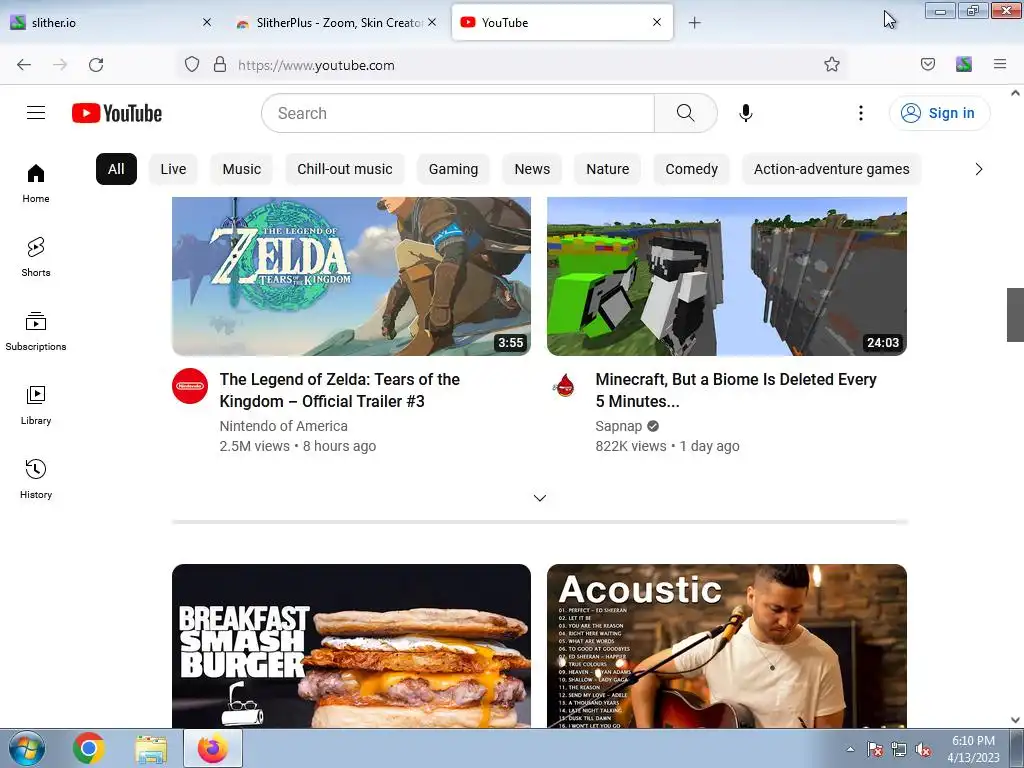Click the Firefox taskbar icon
The image size is (1024, 768).
[213, 748]
